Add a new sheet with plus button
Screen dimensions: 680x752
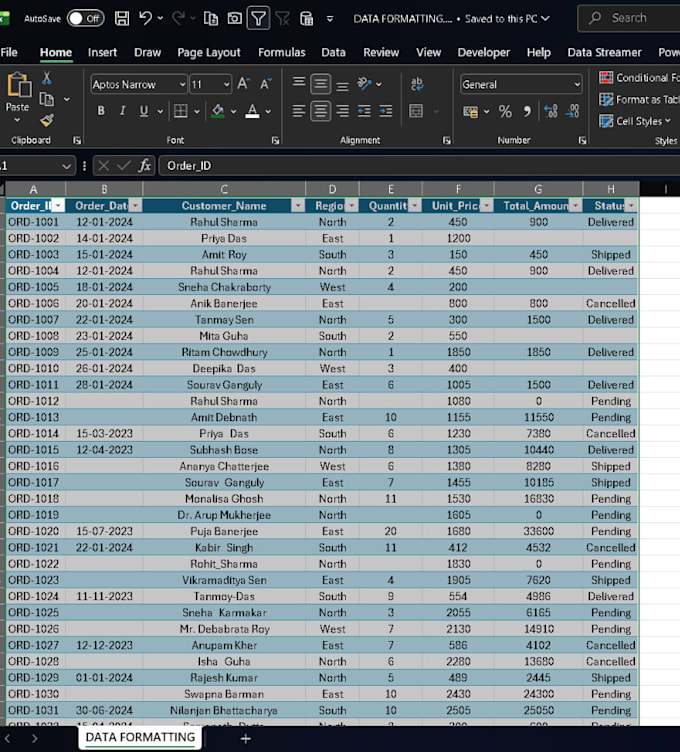(245, 739)
